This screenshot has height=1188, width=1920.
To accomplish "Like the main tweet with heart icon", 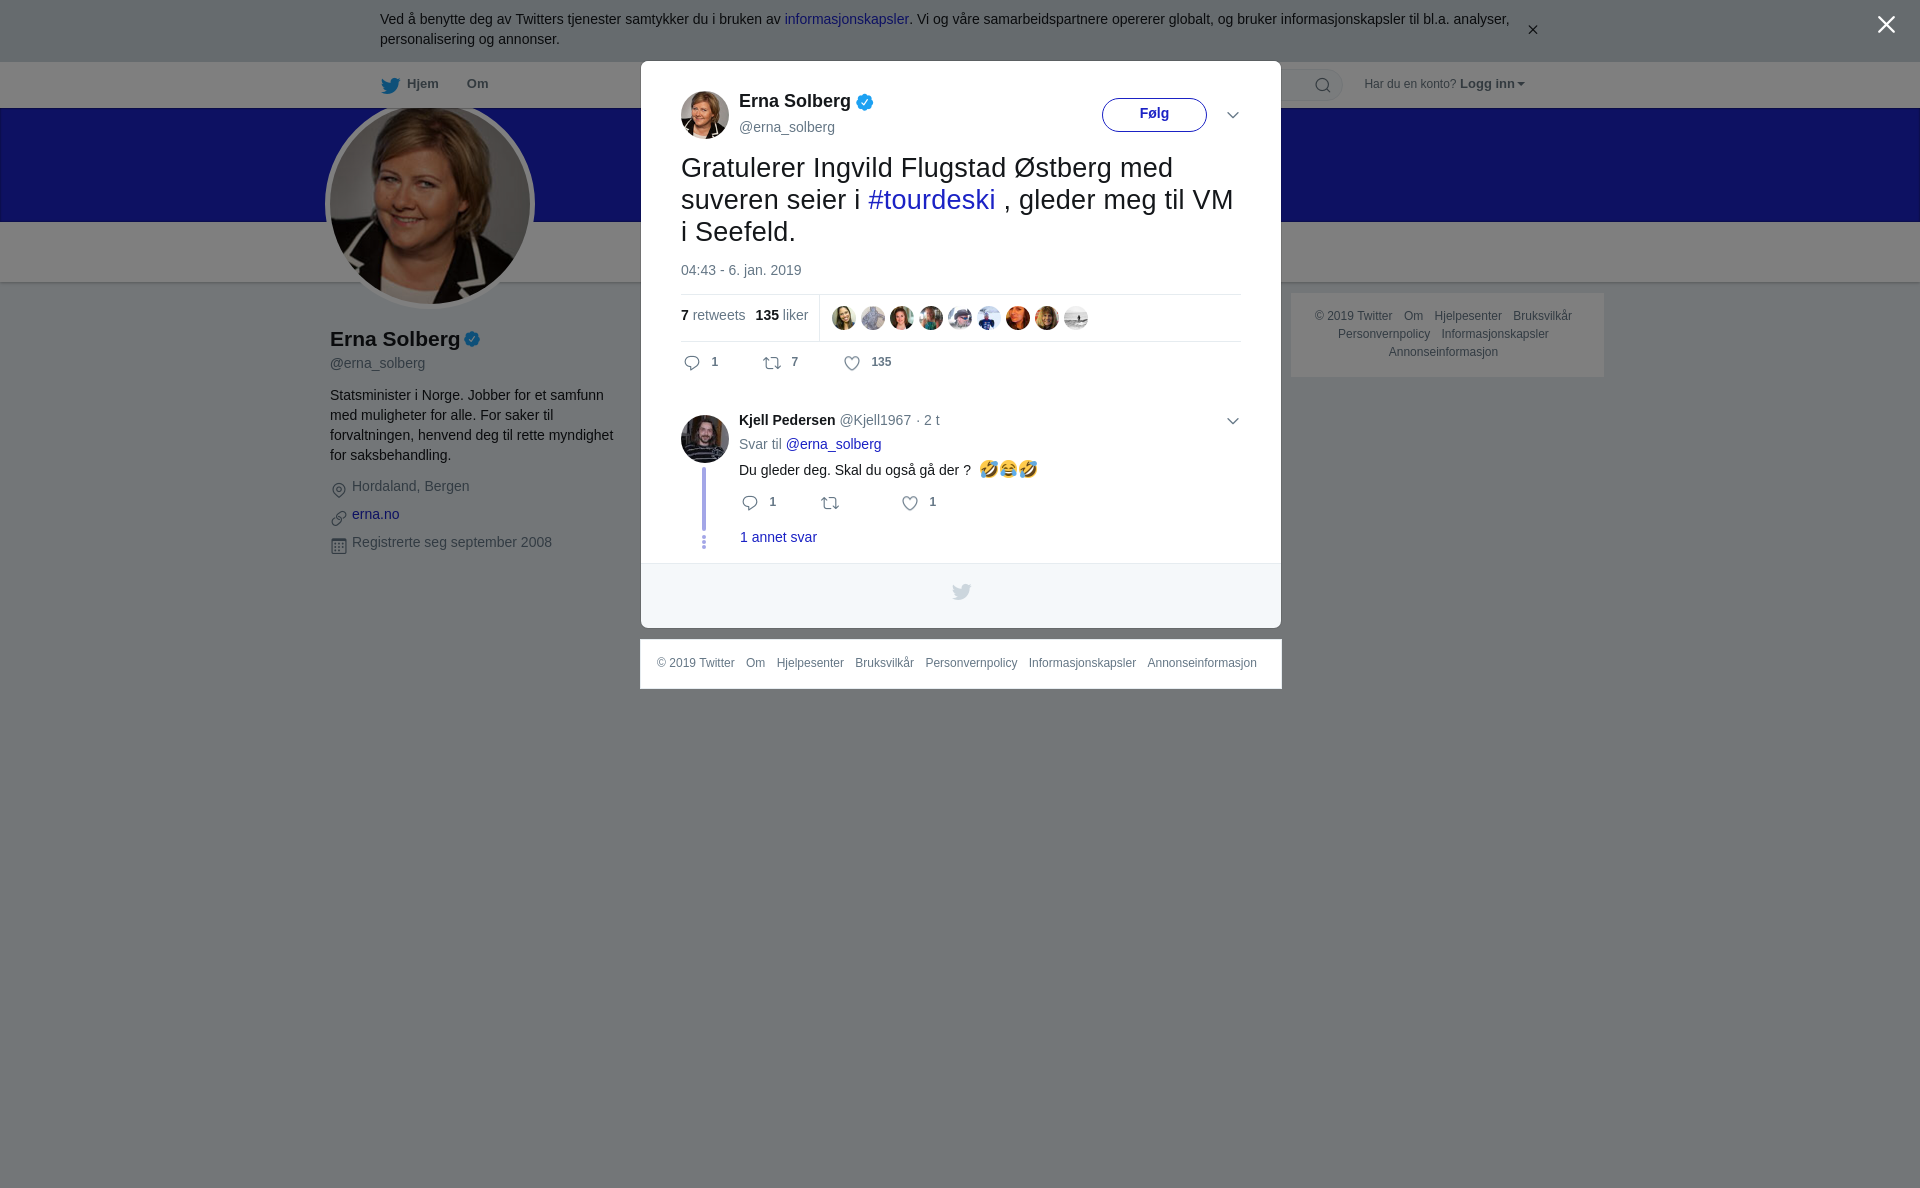I will pyautogui.click(x=852, y=363).
